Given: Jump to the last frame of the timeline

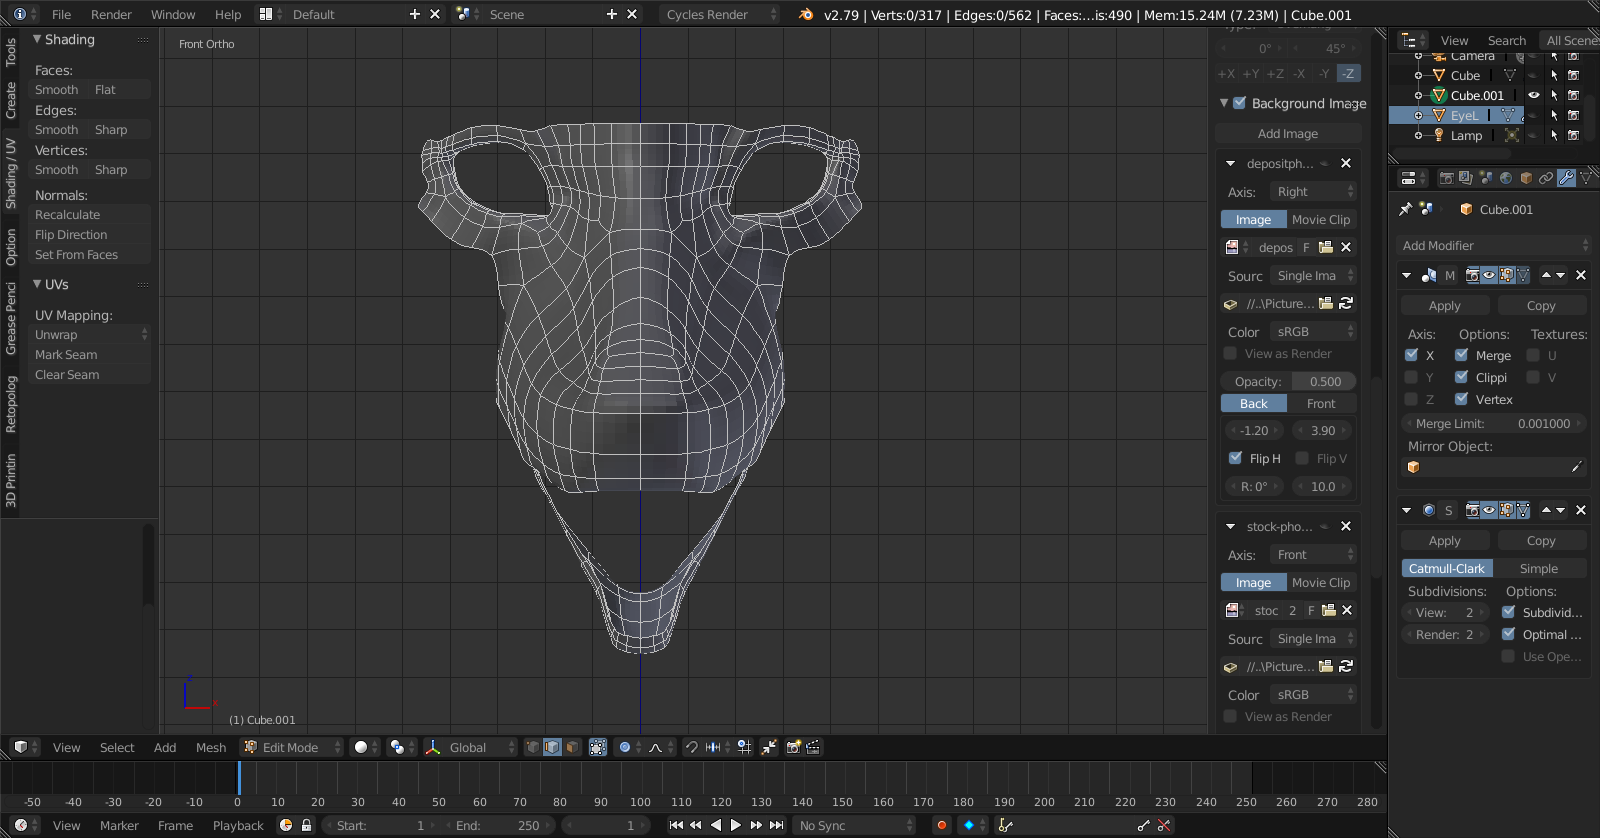Looking at the screenshot, I should coord(777,825).
